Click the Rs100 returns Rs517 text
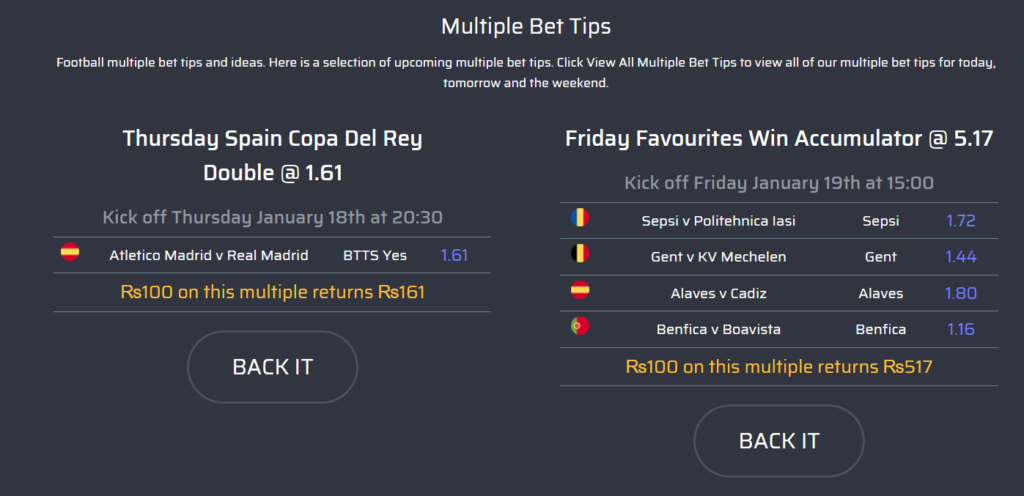The image size is (1024, 496). pos(779,367)
